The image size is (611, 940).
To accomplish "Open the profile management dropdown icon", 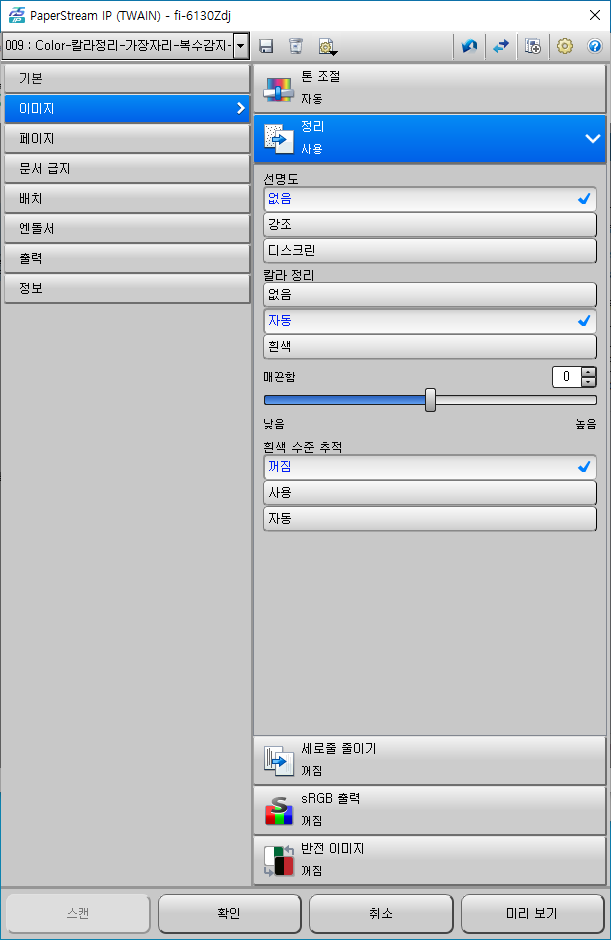I will click(x=327, y=47).
